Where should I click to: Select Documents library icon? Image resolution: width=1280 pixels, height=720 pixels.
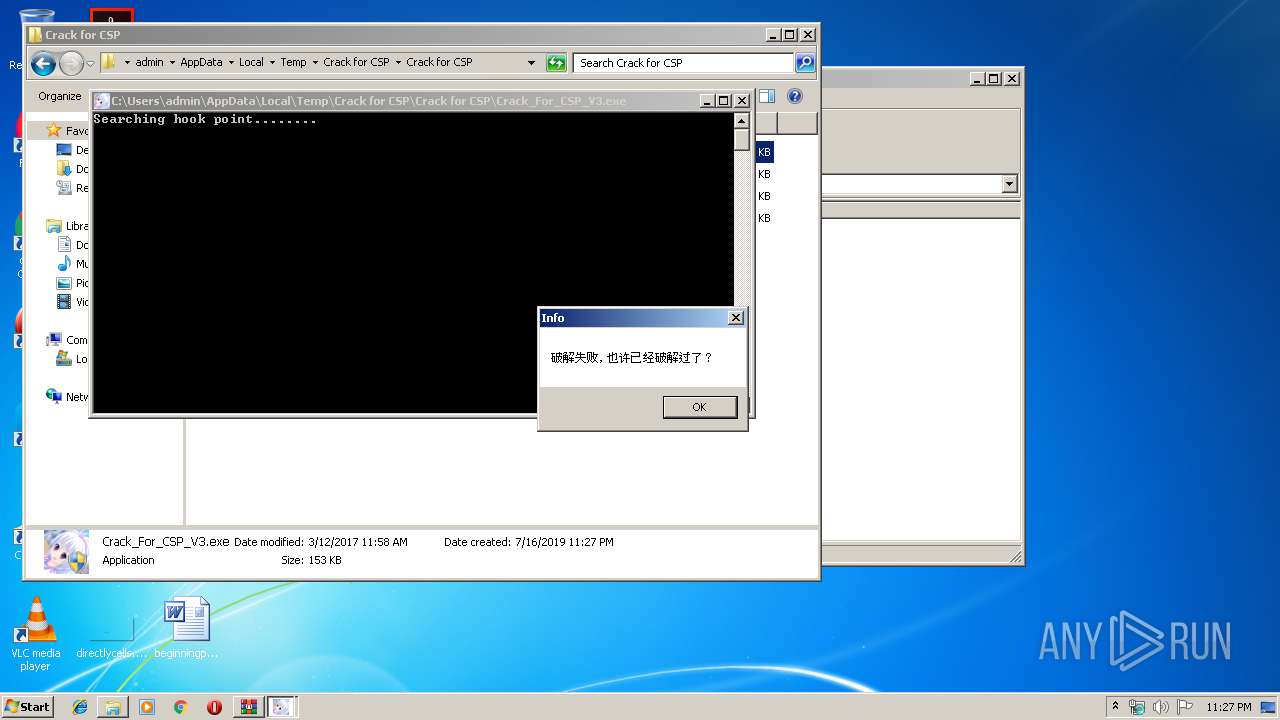click(x=64, y=245)
